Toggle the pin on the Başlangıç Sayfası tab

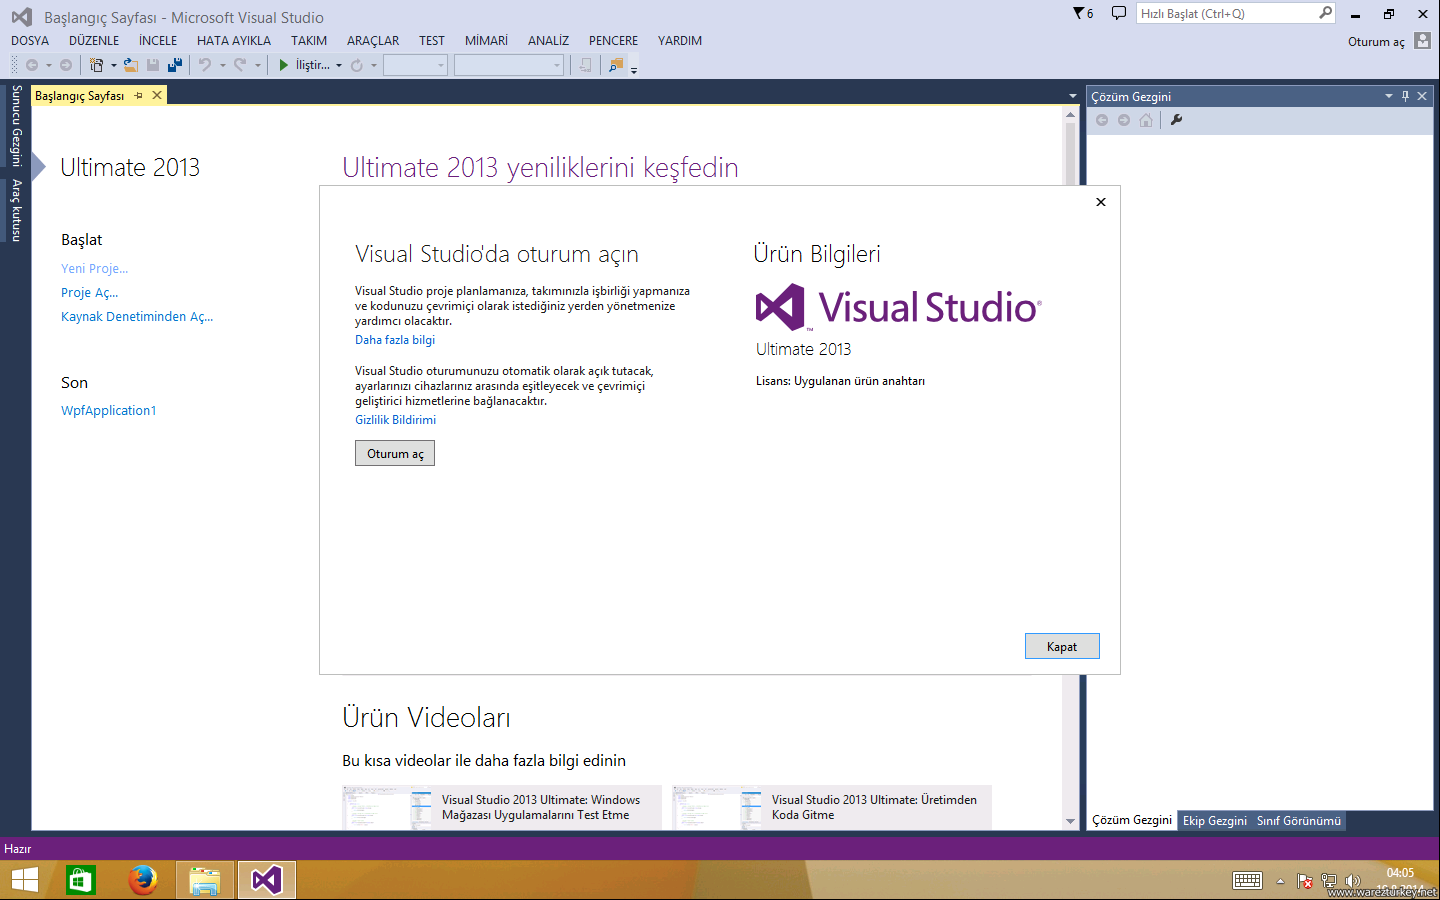tap(139, 96)
